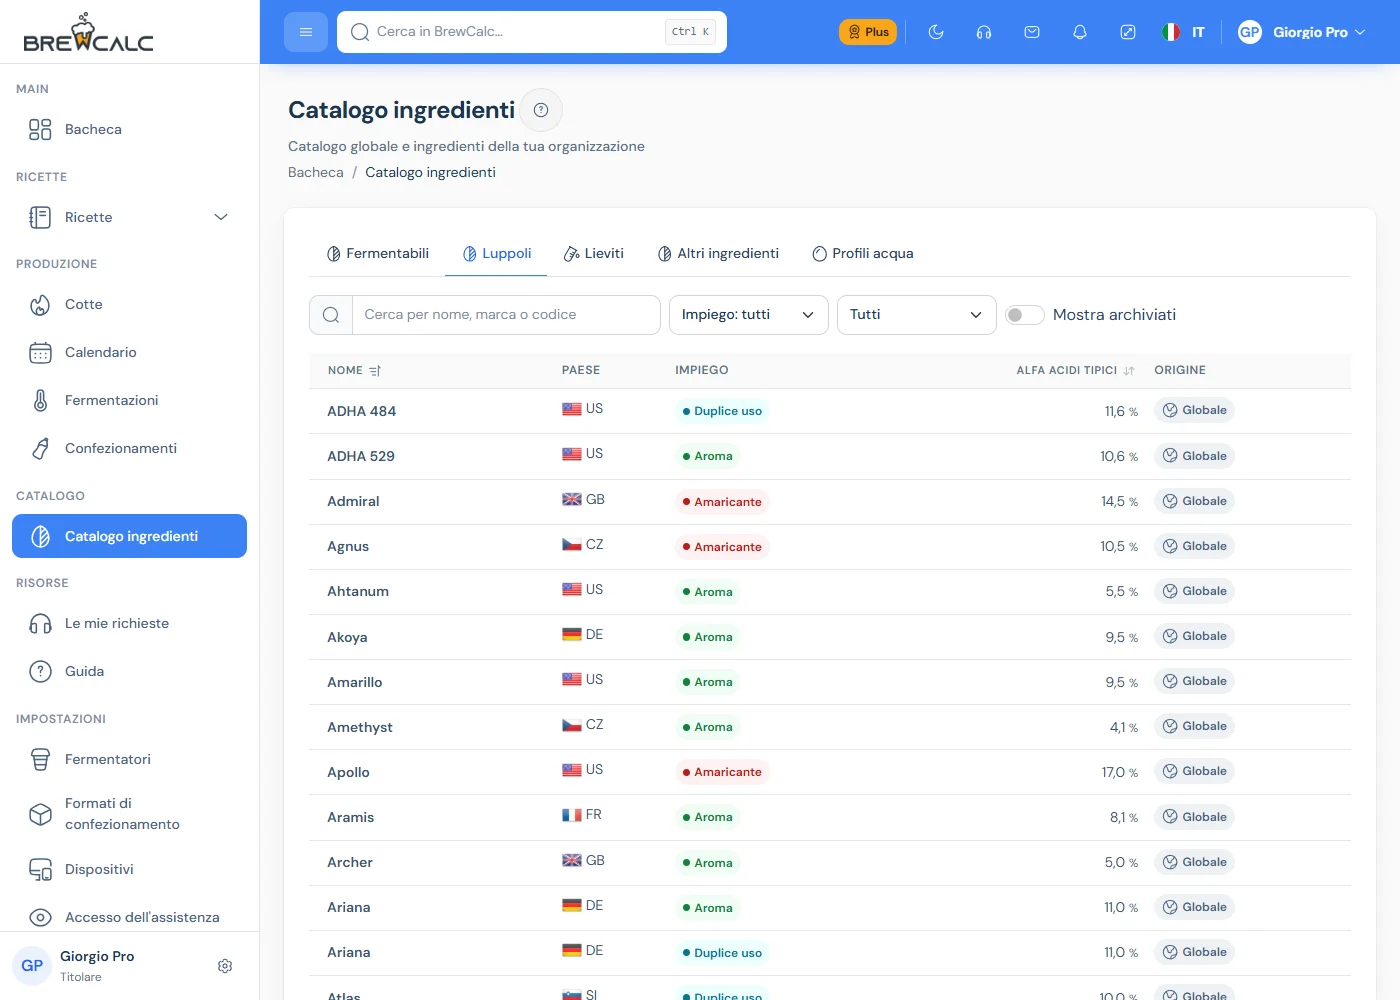This screenshot has width=1400, height=1000.
Task: Toggle dark mode moon icon
Action: 936,32
